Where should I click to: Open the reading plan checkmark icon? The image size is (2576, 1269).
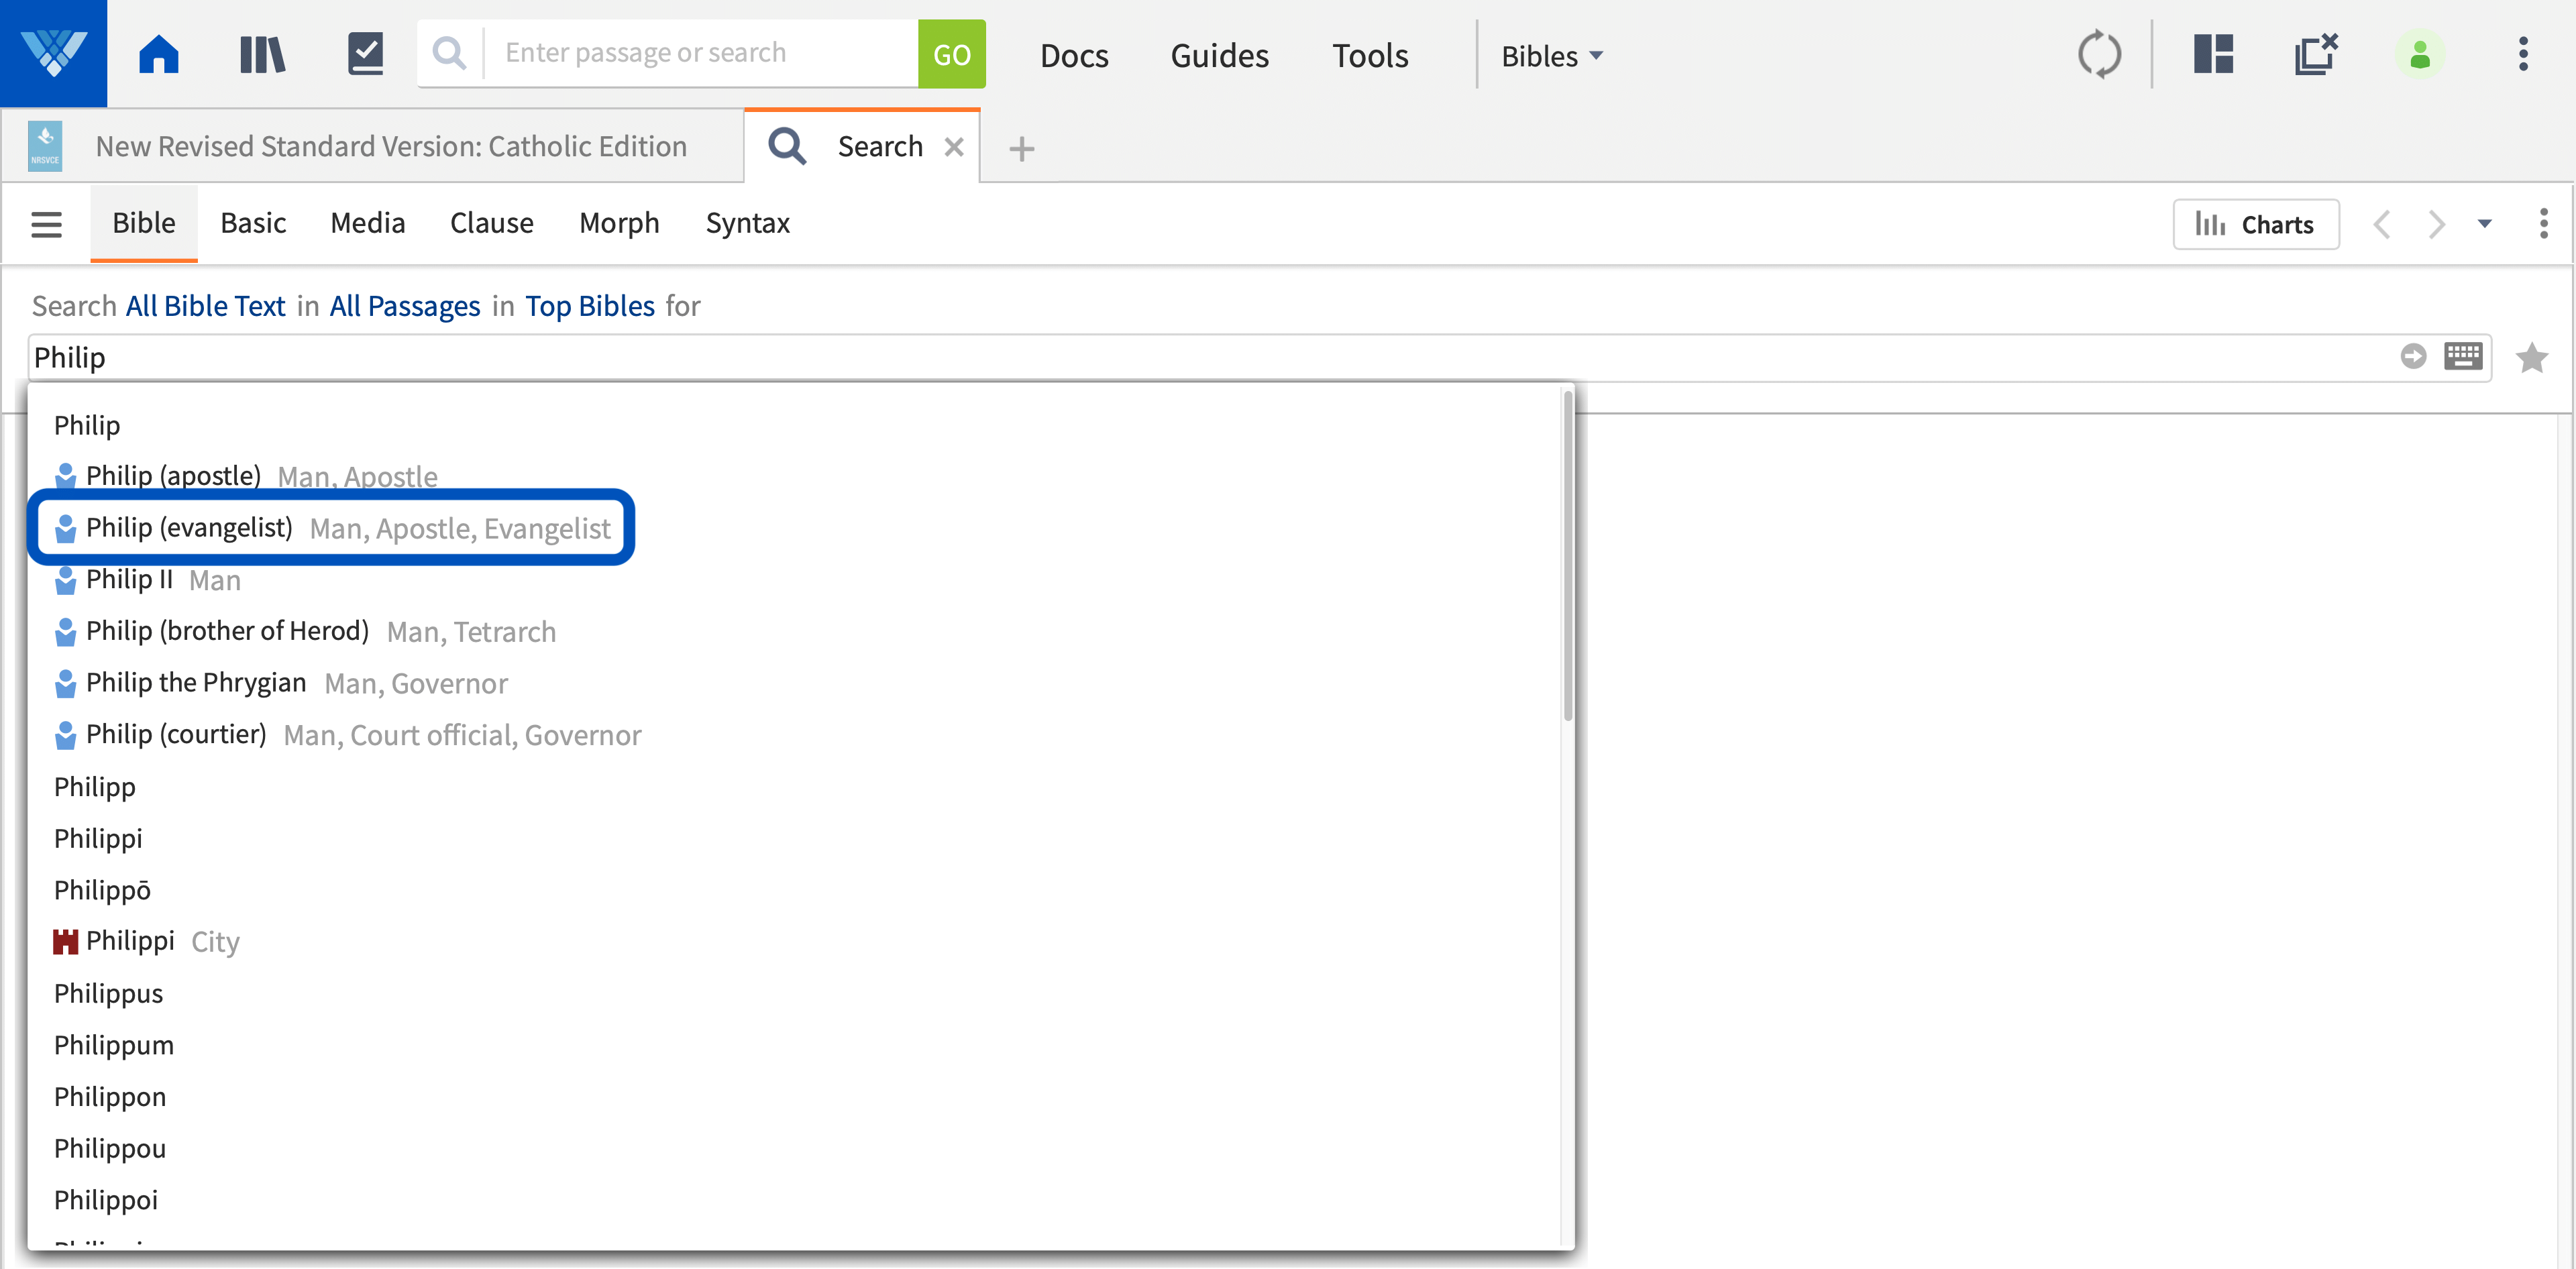(365, 54)
